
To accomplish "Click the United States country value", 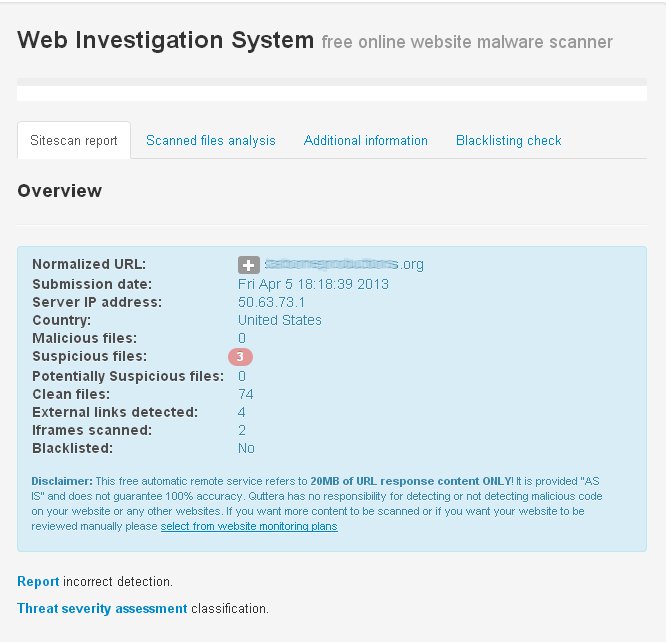I will pos(280,320).
